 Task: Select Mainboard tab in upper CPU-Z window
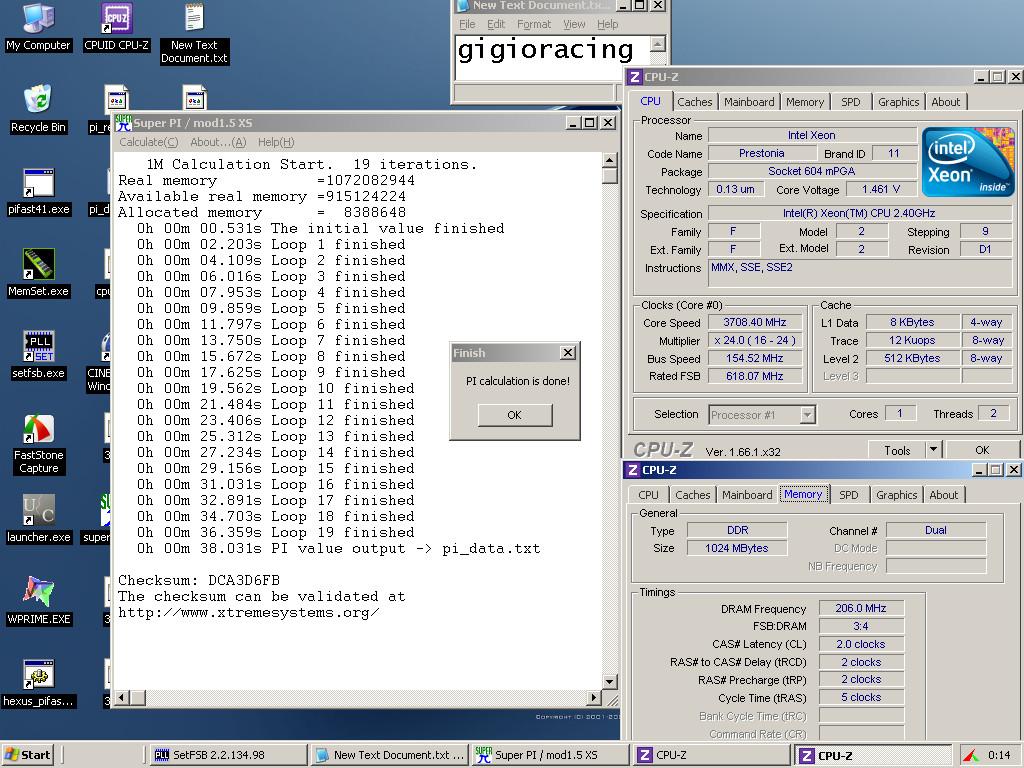[x=749, y=102]
